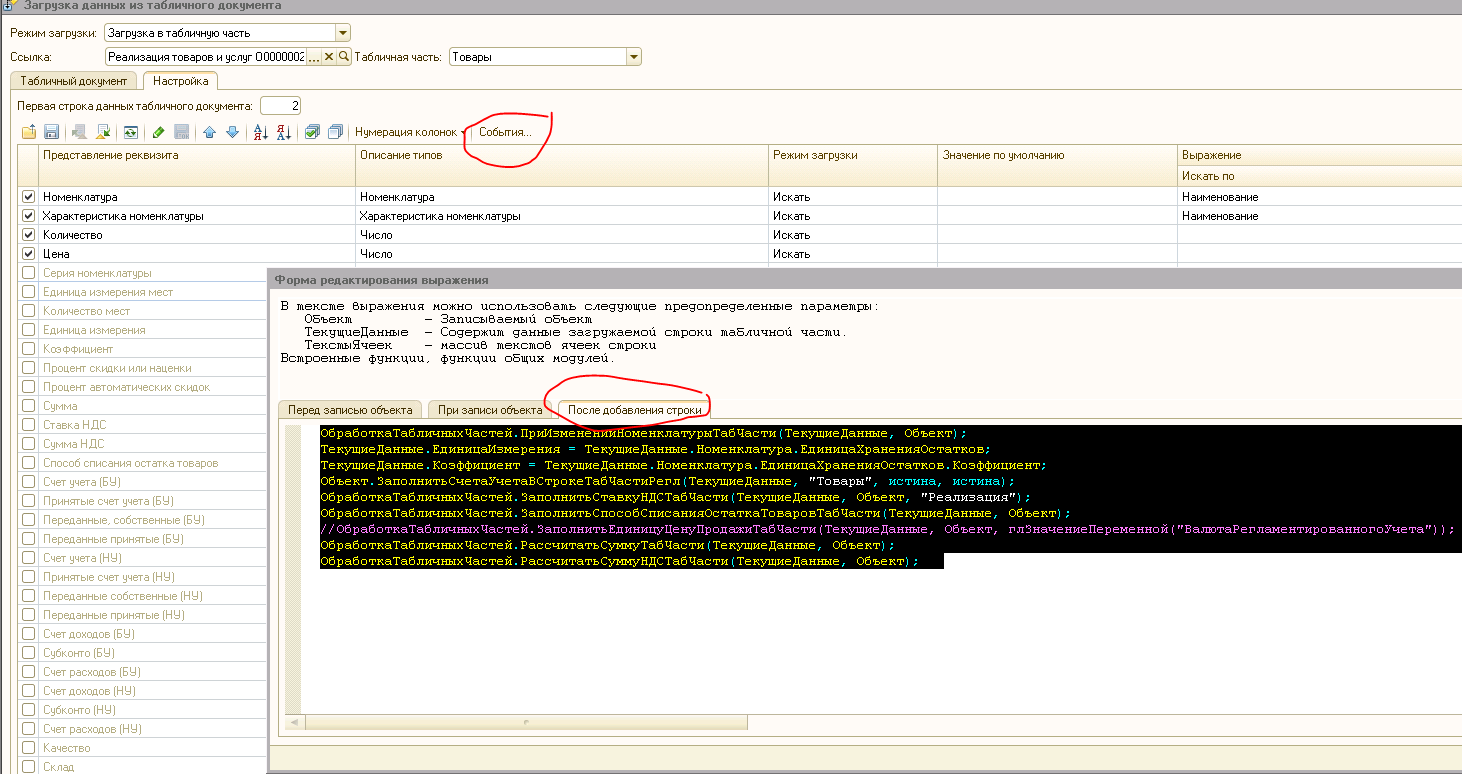Enable the Серия номенклатуры checkbox
The height and width of the screenshot is (774, 1462).
[x=28, y=273]
